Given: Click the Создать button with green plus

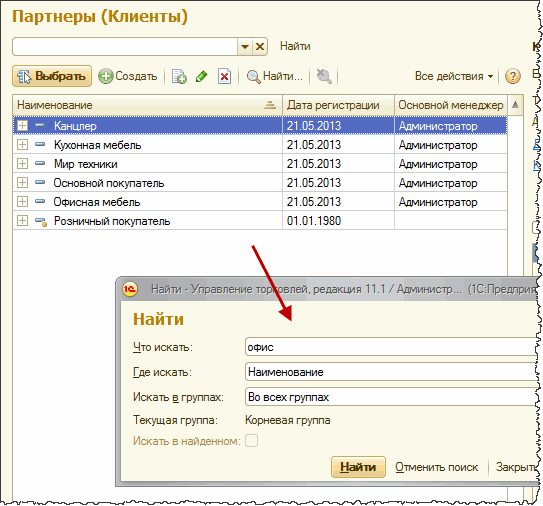Looking at the screenshot, I should (x=128, y=76).
